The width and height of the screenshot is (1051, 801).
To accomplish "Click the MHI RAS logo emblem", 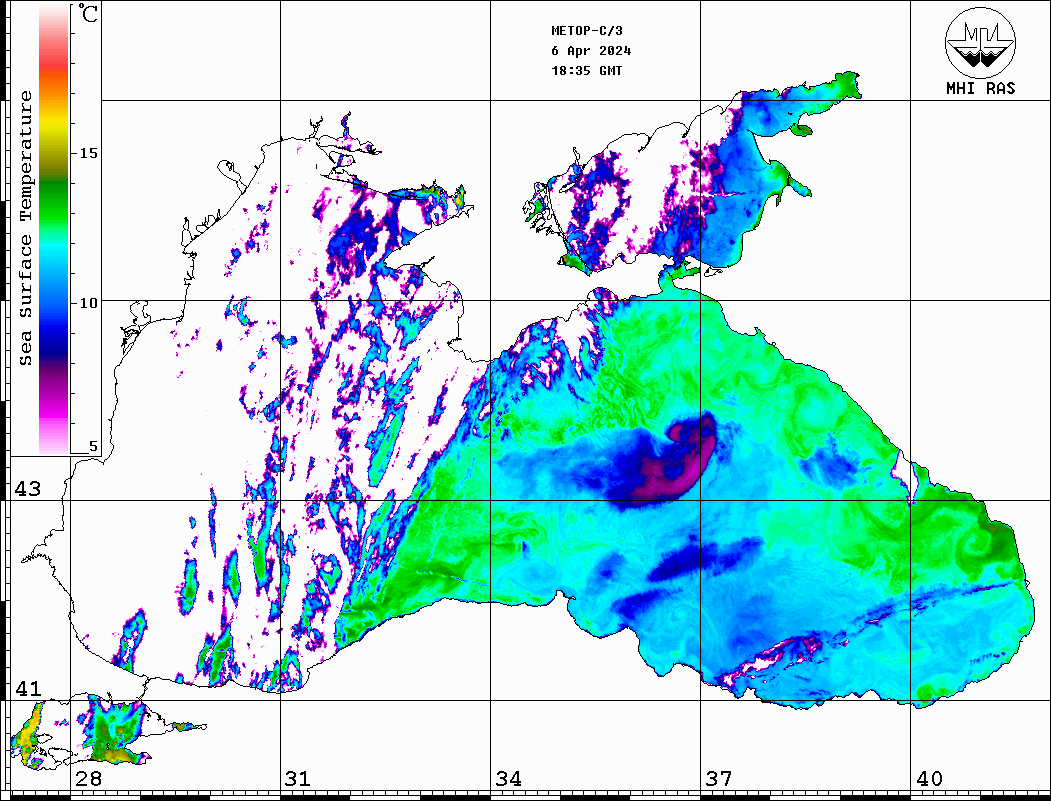I will (x=980, y=42).
